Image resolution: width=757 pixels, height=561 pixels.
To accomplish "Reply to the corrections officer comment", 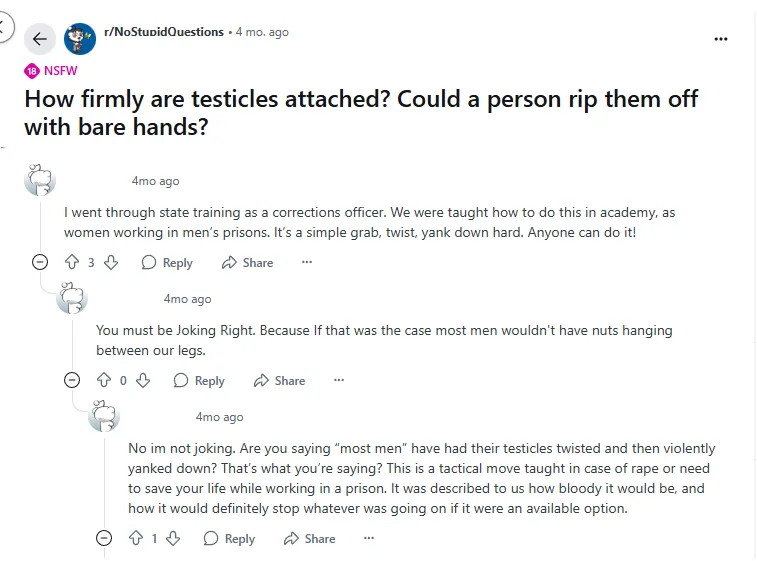I will pos(167,263).
